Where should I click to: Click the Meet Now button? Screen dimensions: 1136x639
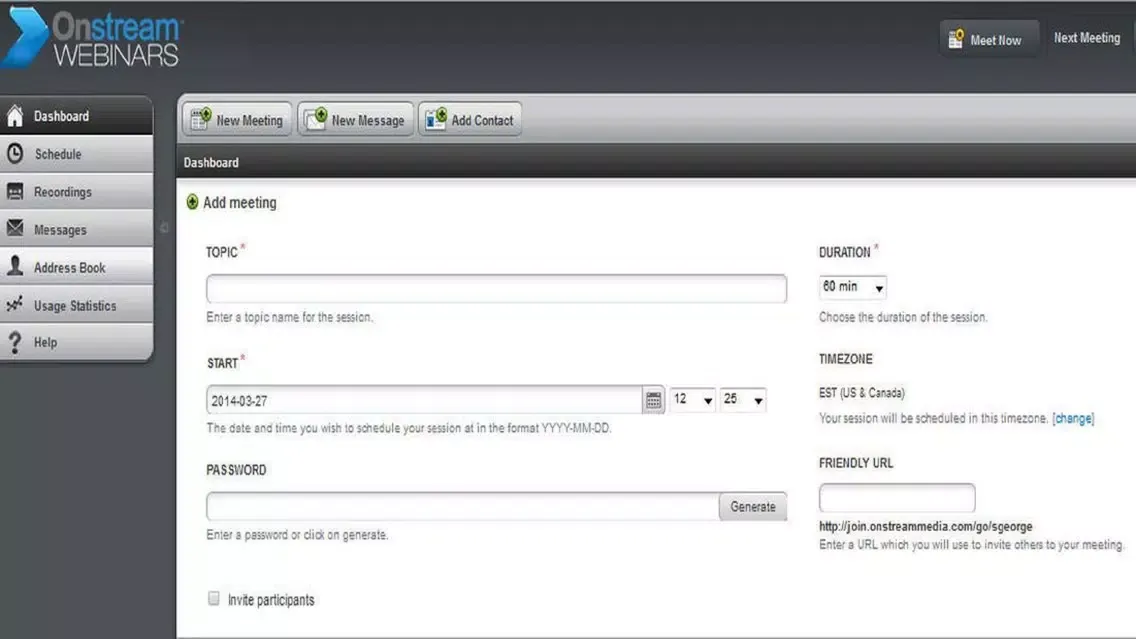tap(989, 39)
